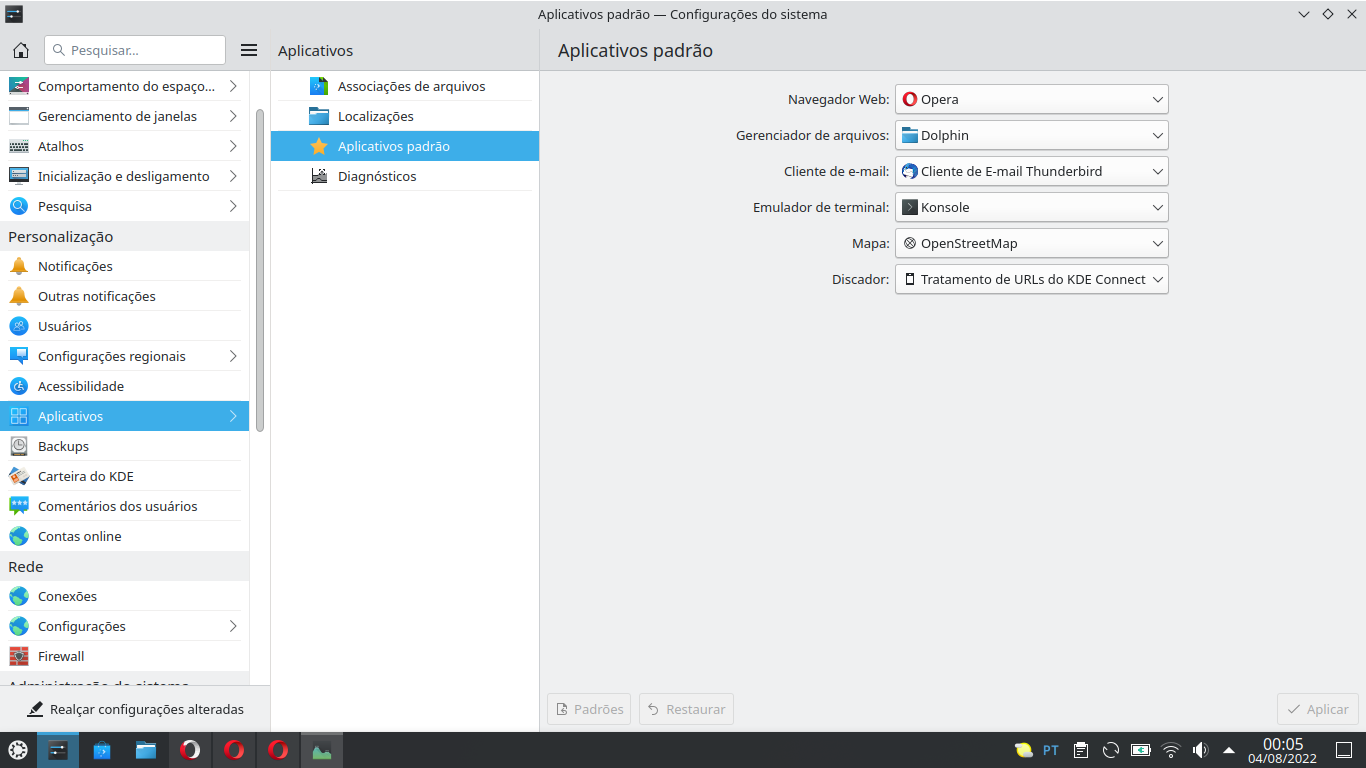
Task: Open the weather widget in system tray
Action: point(1023,750)
